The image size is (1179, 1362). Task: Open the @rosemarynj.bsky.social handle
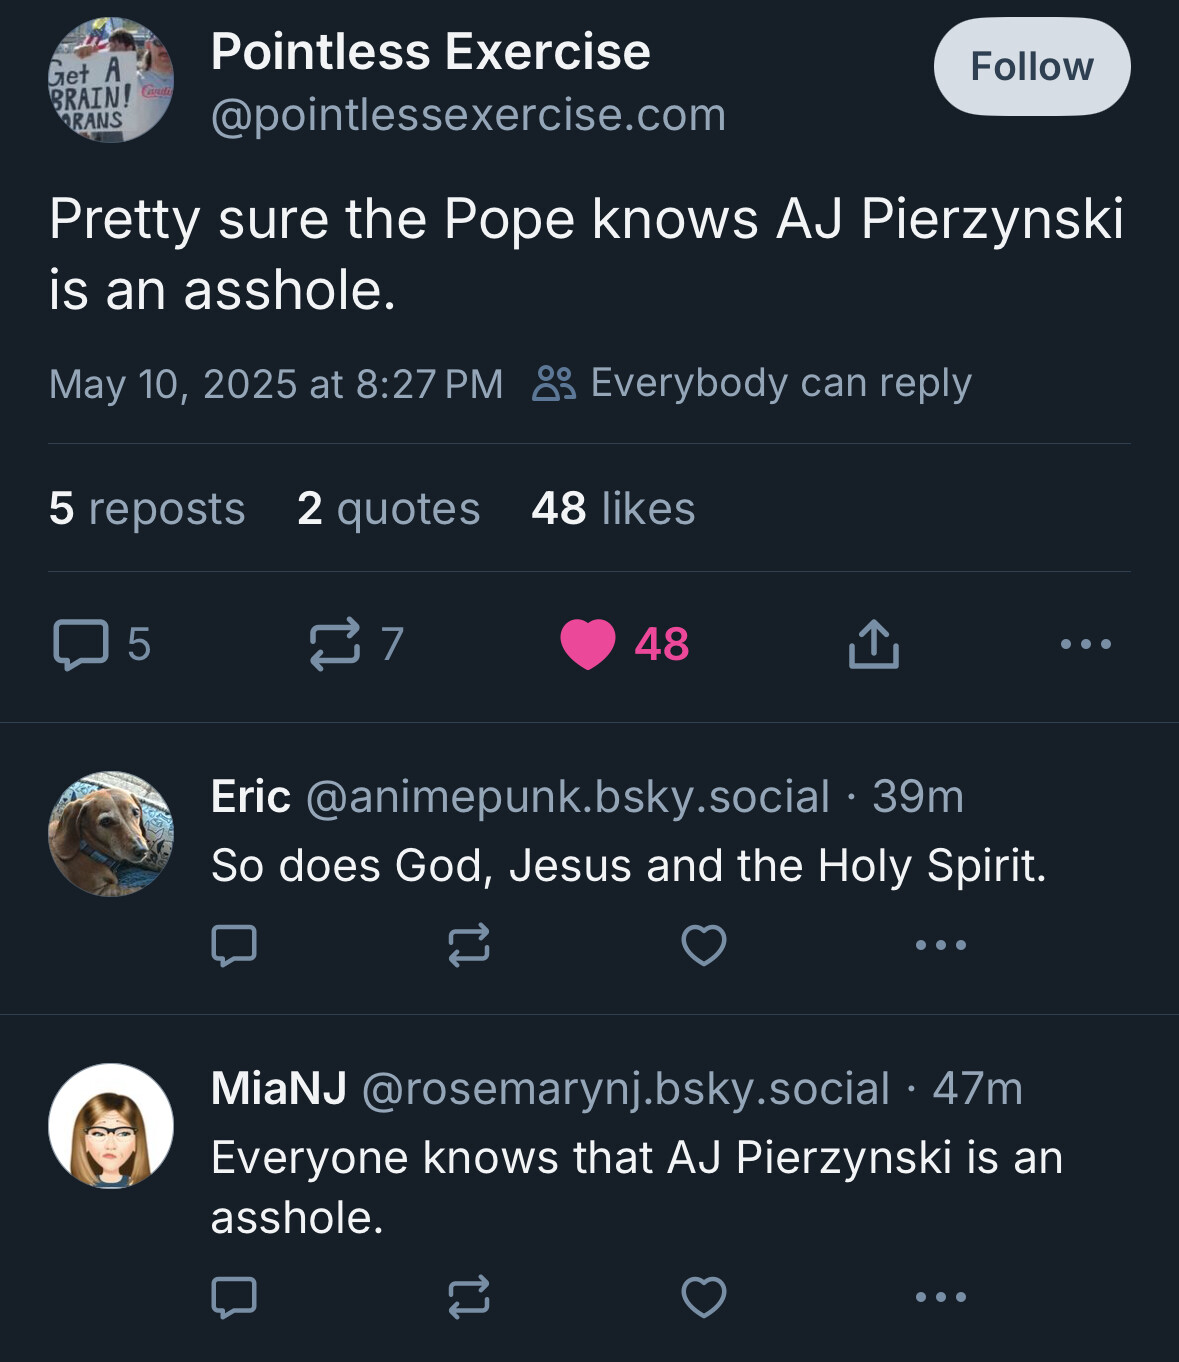pyautogui.click(x=625, y=1088)
